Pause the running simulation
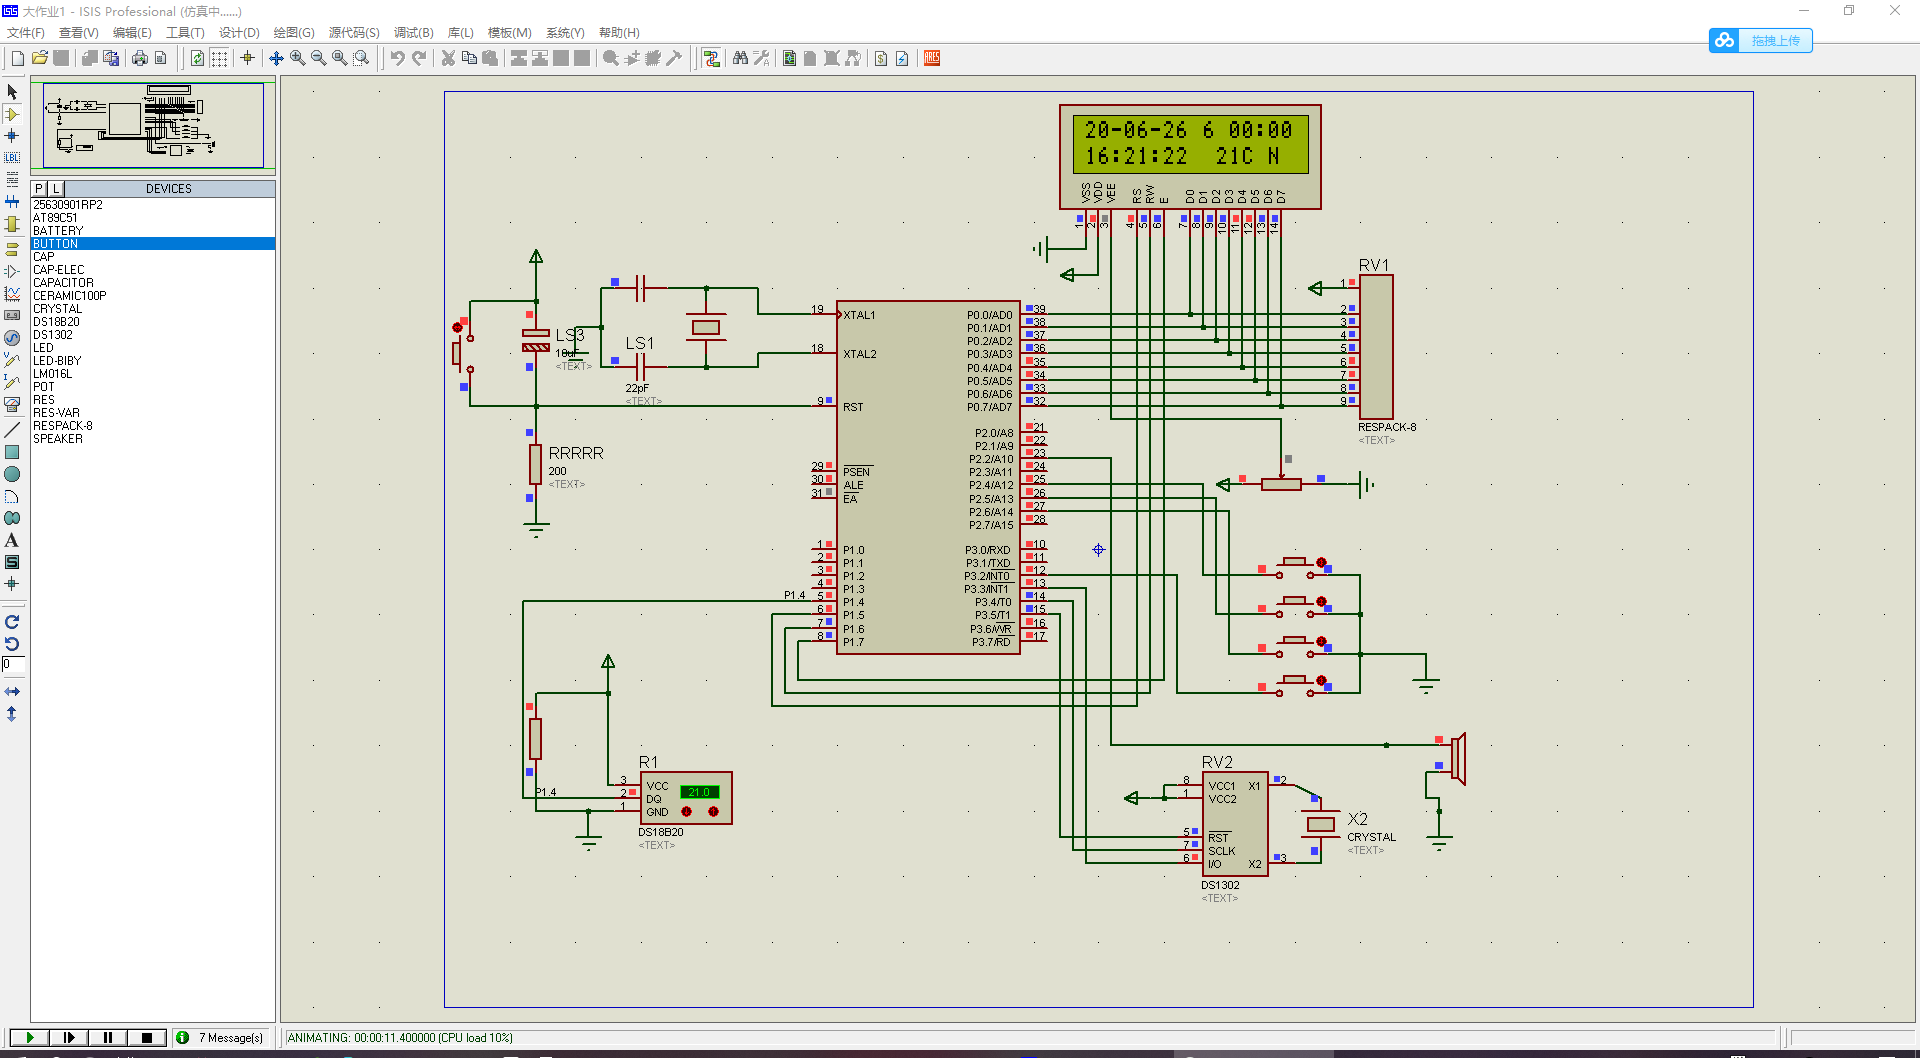1920x1058 pixels. (x=108, y=1038)
